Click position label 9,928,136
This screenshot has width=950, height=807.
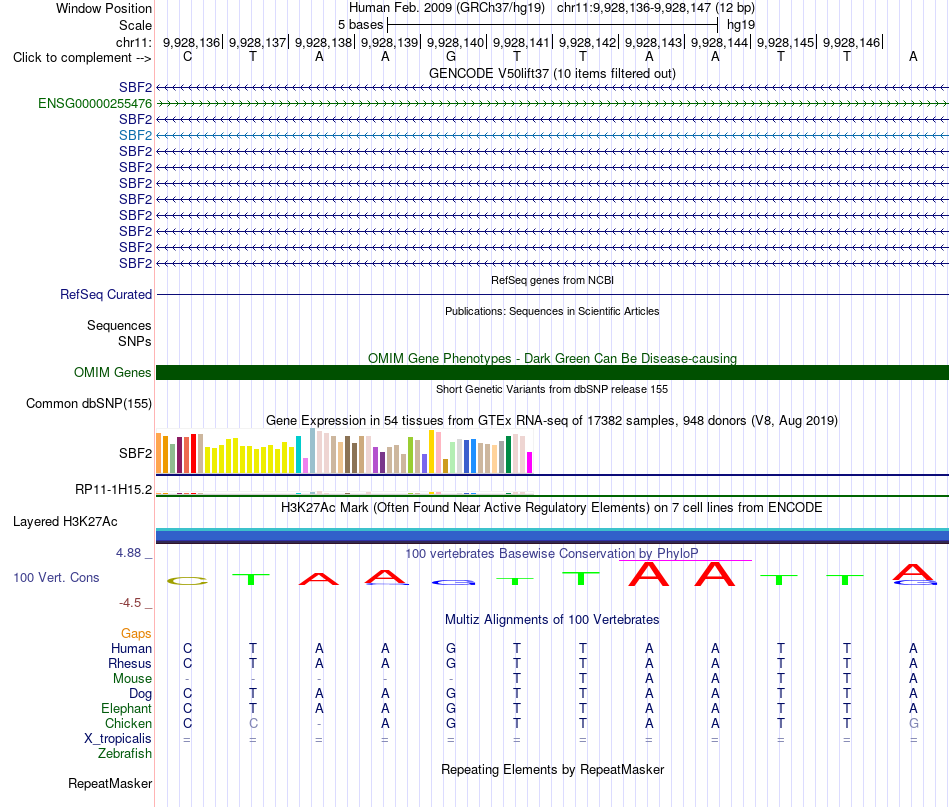coord(191,42)
